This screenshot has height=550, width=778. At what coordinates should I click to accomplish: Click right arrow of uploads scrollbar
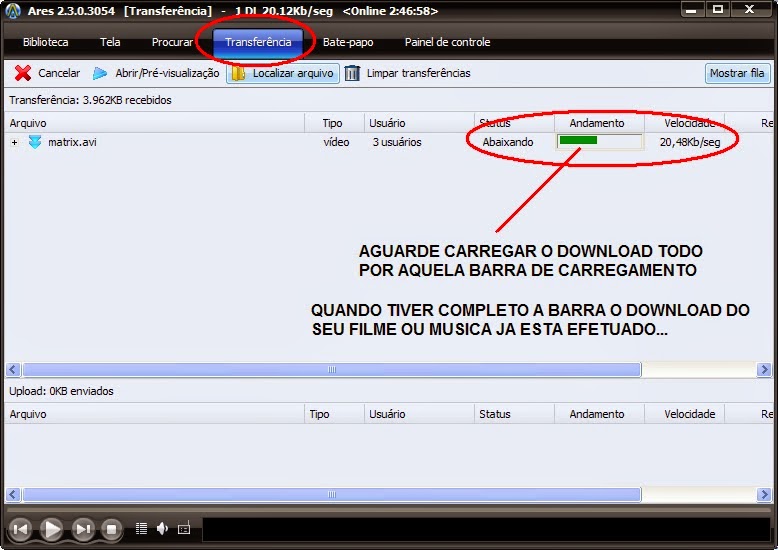pos(764,495)
